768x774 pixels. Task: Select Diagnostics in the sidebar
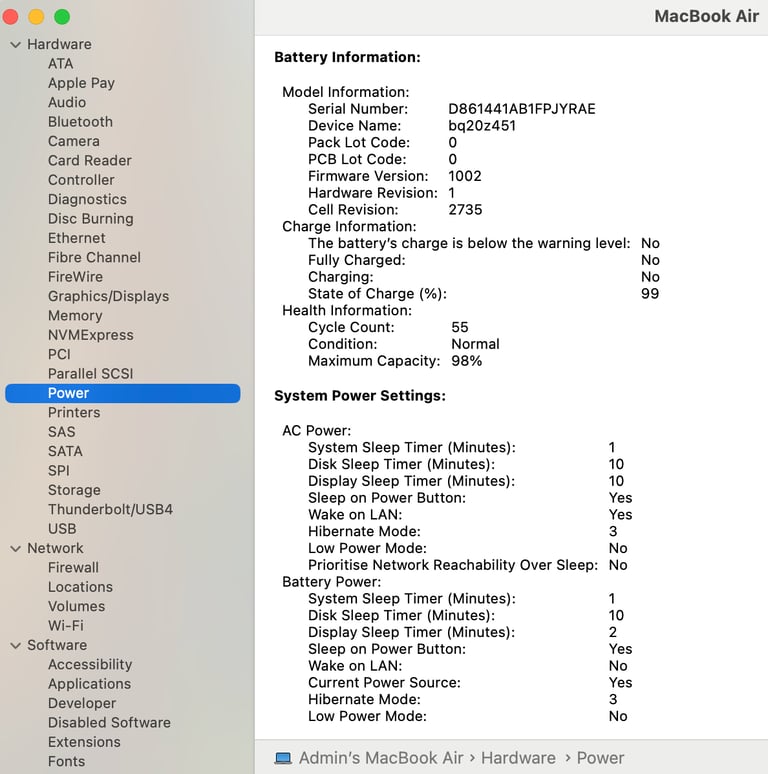point(87,199)
